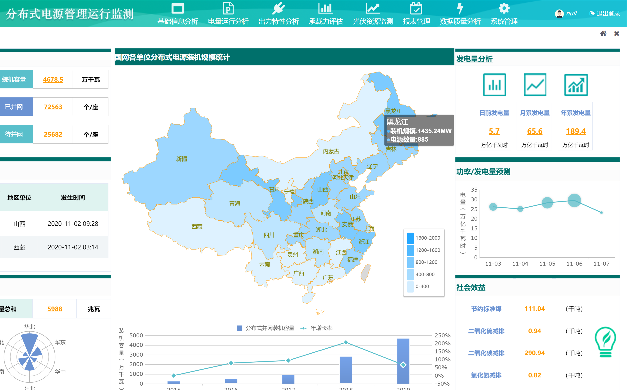Open the 189.4 yearly generation link

pos(576,131)
